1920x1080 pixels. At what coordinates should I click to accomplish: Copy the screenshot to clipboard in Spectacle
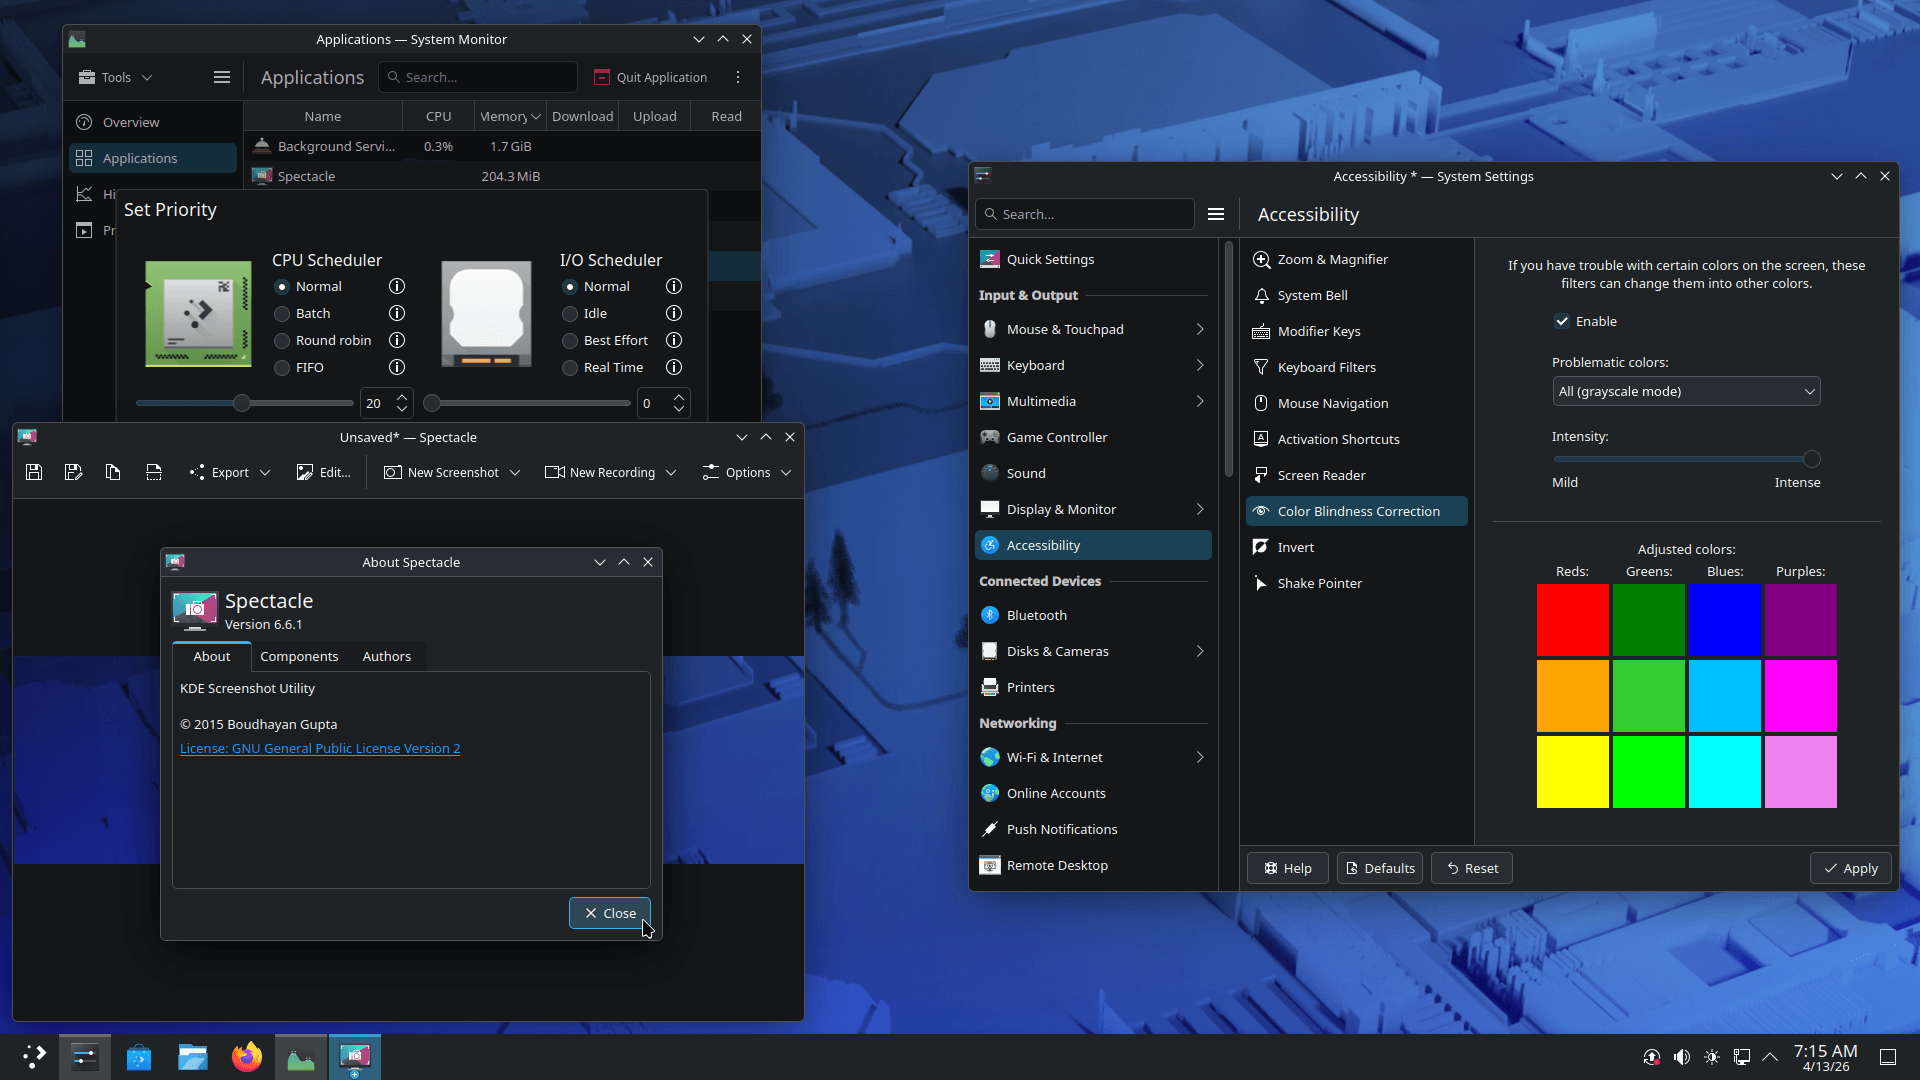(x=112, y=472)
